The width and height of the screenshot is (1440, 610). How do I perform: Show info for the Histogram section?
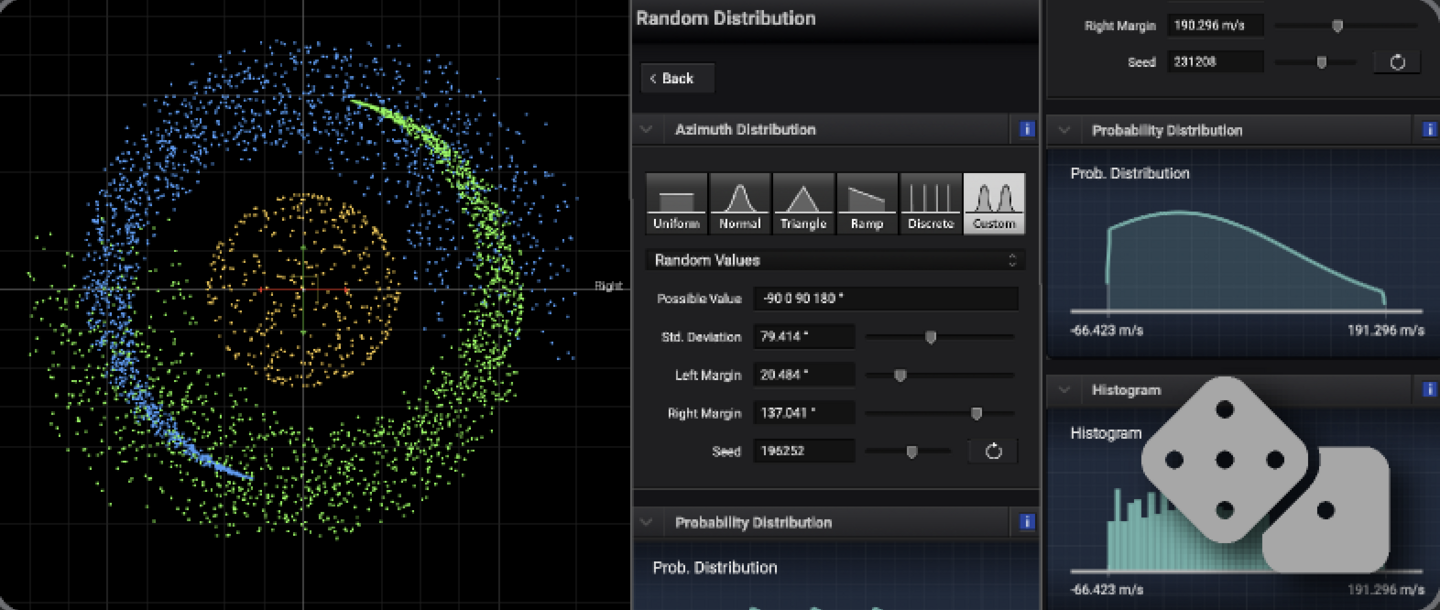1429,390
